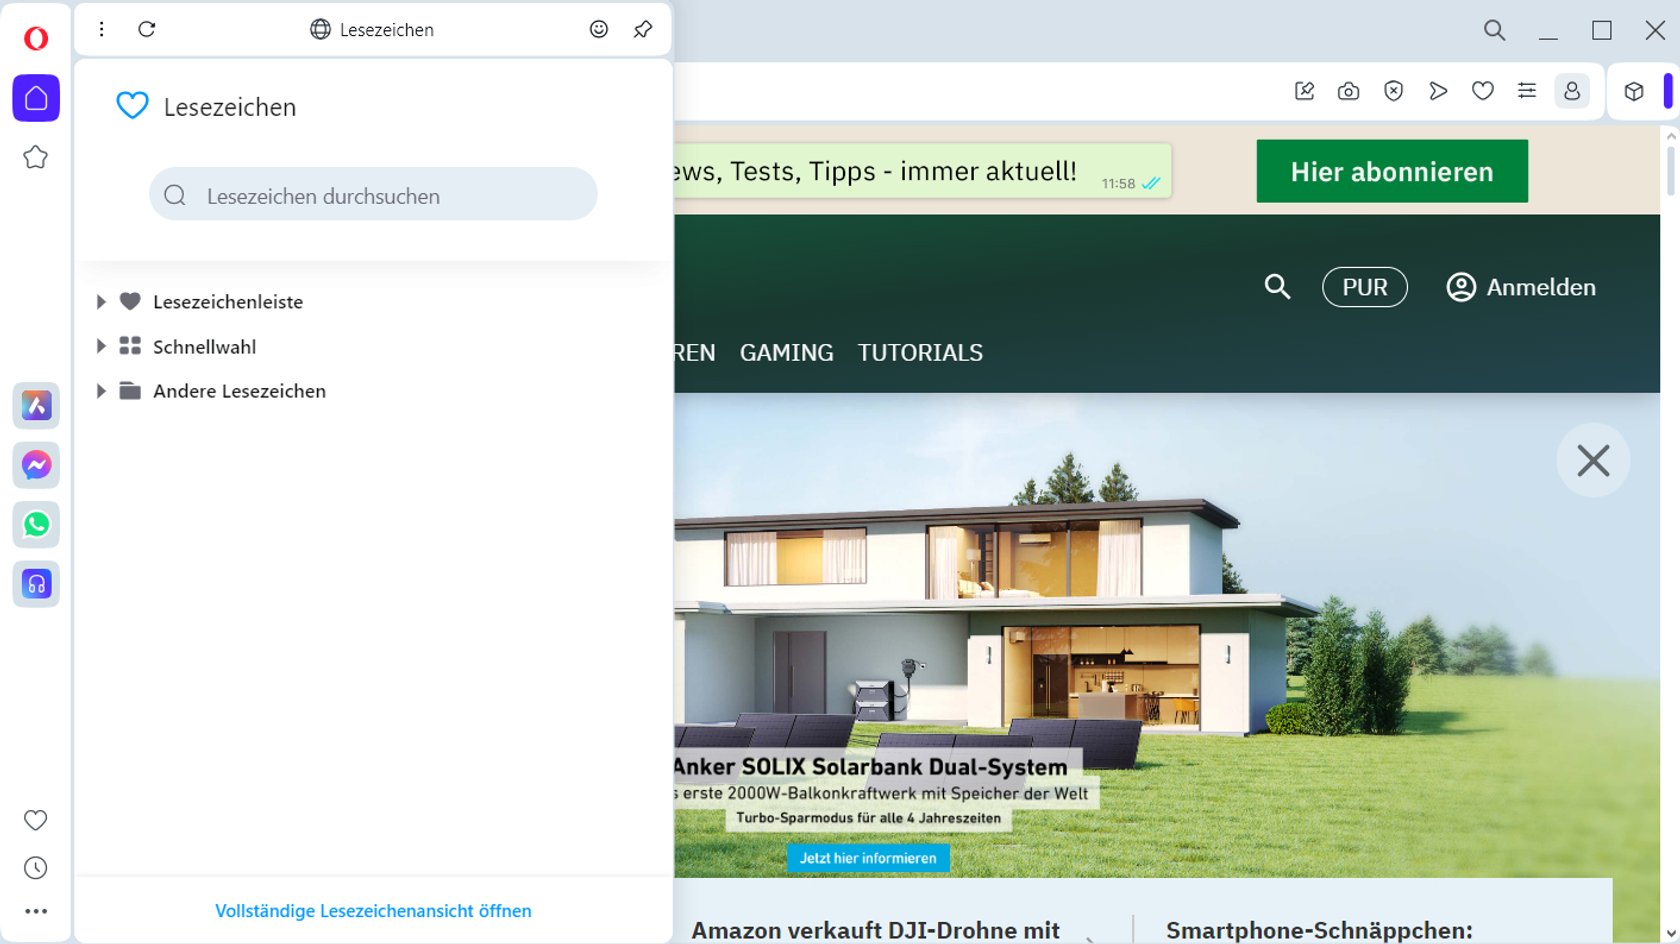Open the ad blocker shield icon
The height and width of the screenshot is (944, 1680).
coord(1393,91)
